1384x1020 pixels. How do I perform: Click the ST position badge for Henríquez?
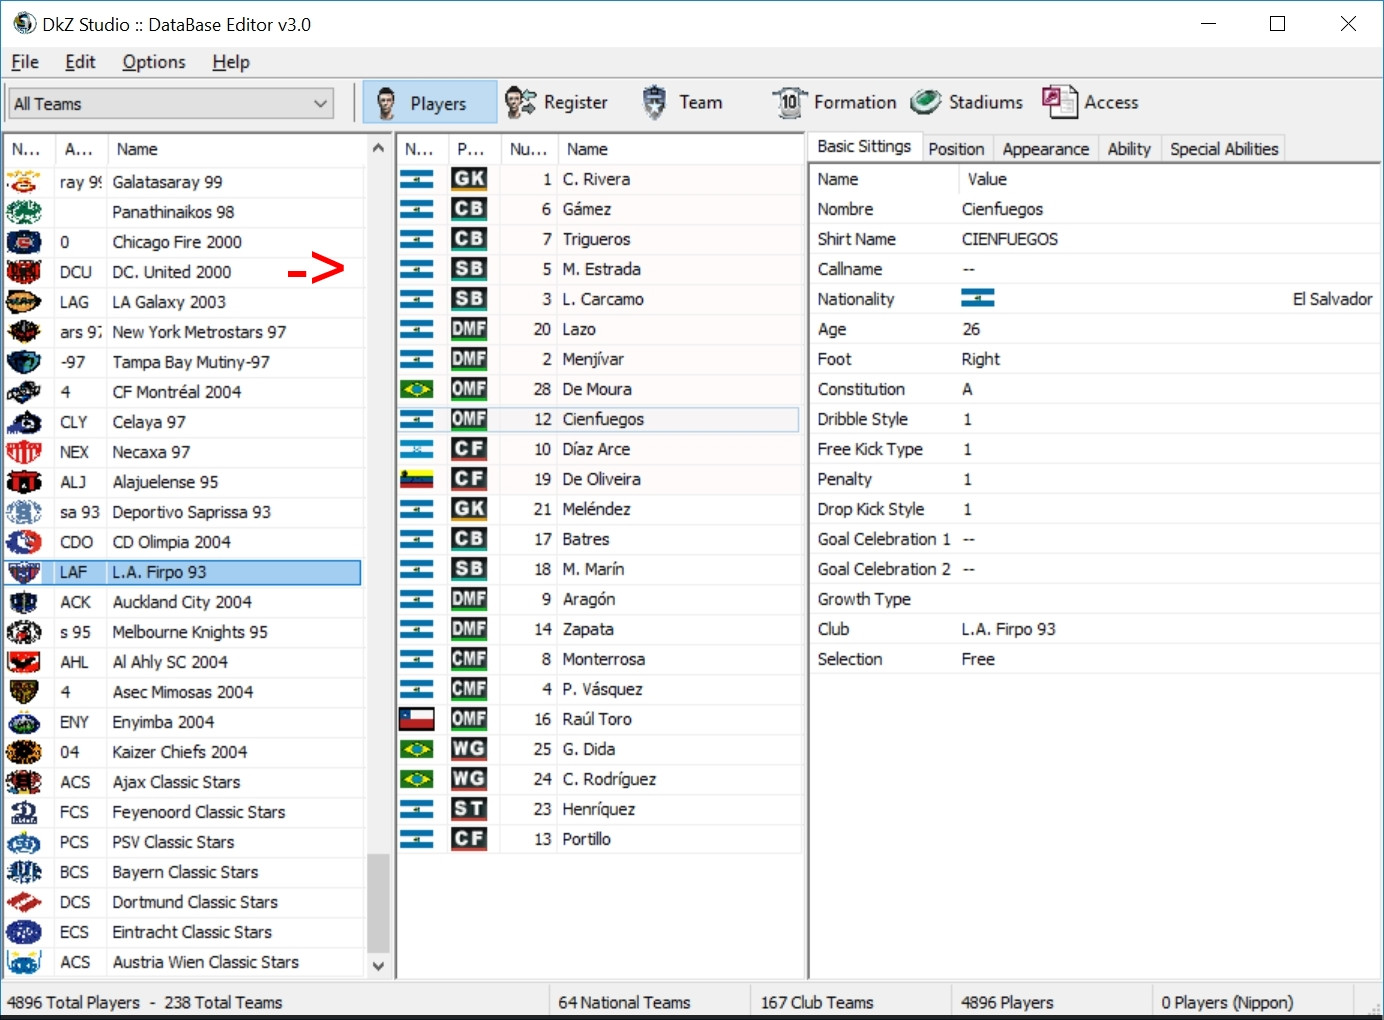469,809
